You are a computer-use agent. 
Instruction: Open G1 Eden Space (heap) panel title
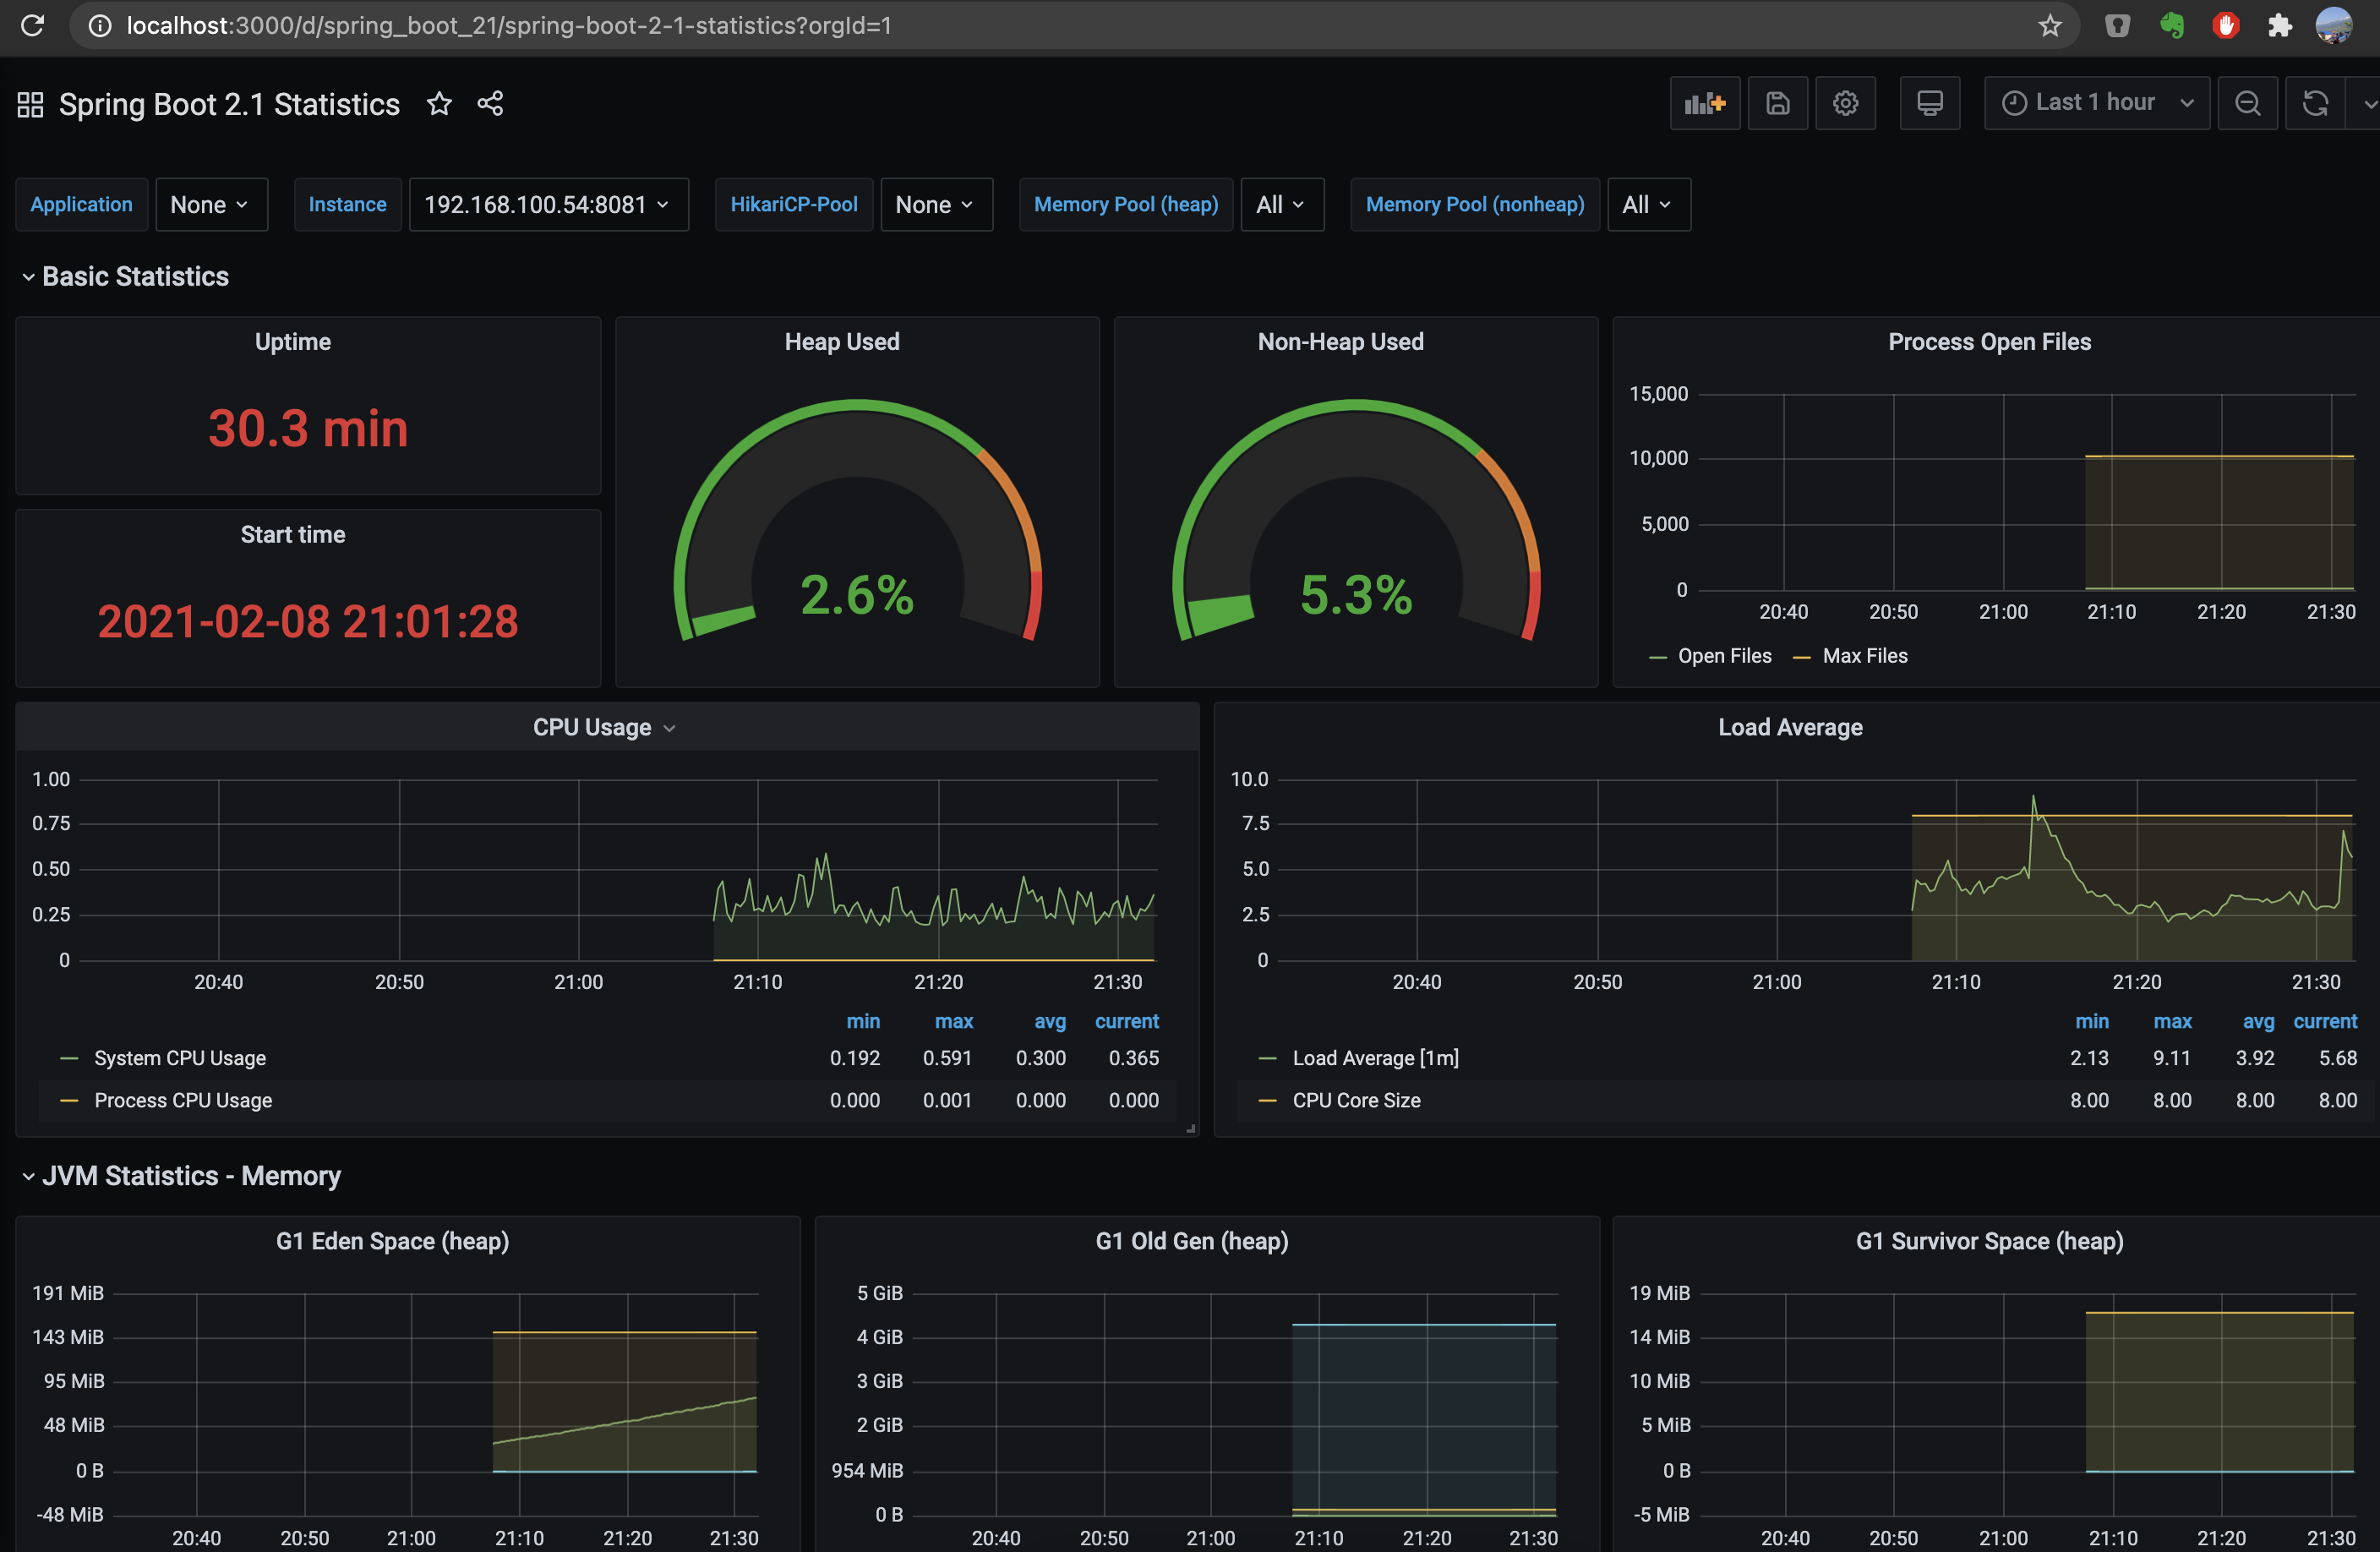click(x=392, y=1241)
